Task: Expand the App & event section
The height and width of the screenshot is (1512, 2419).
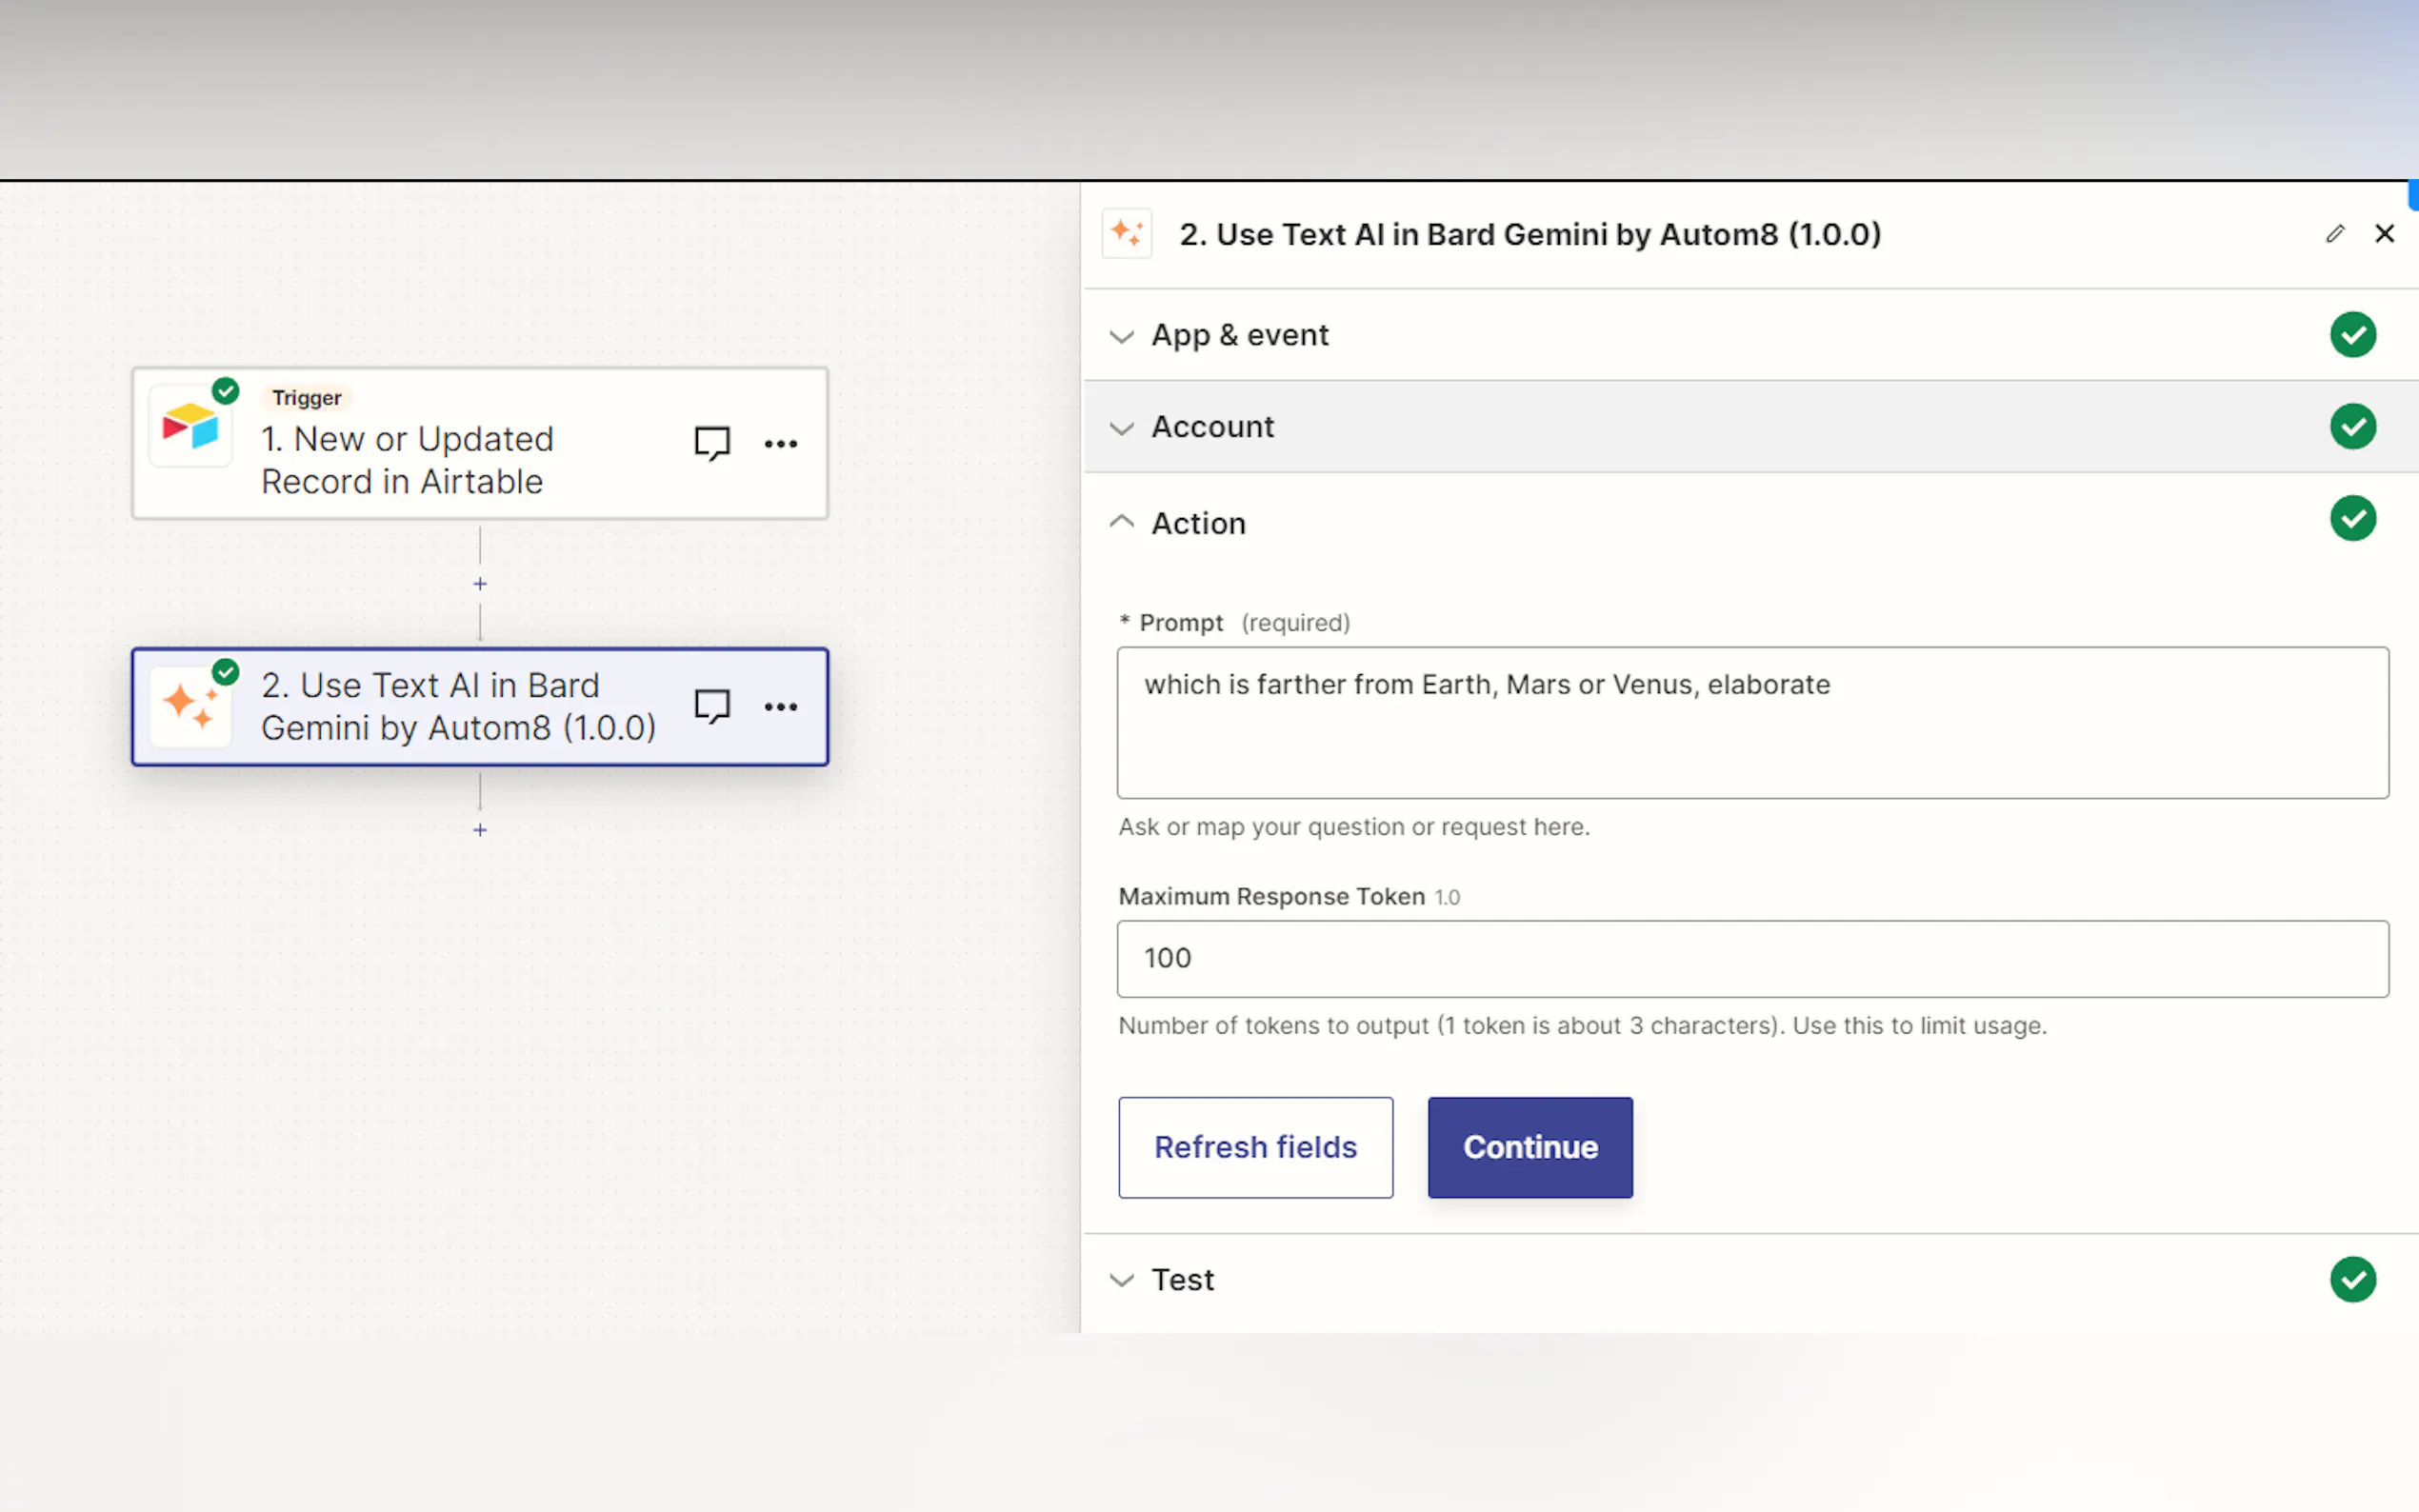Action: point(1240,335)
